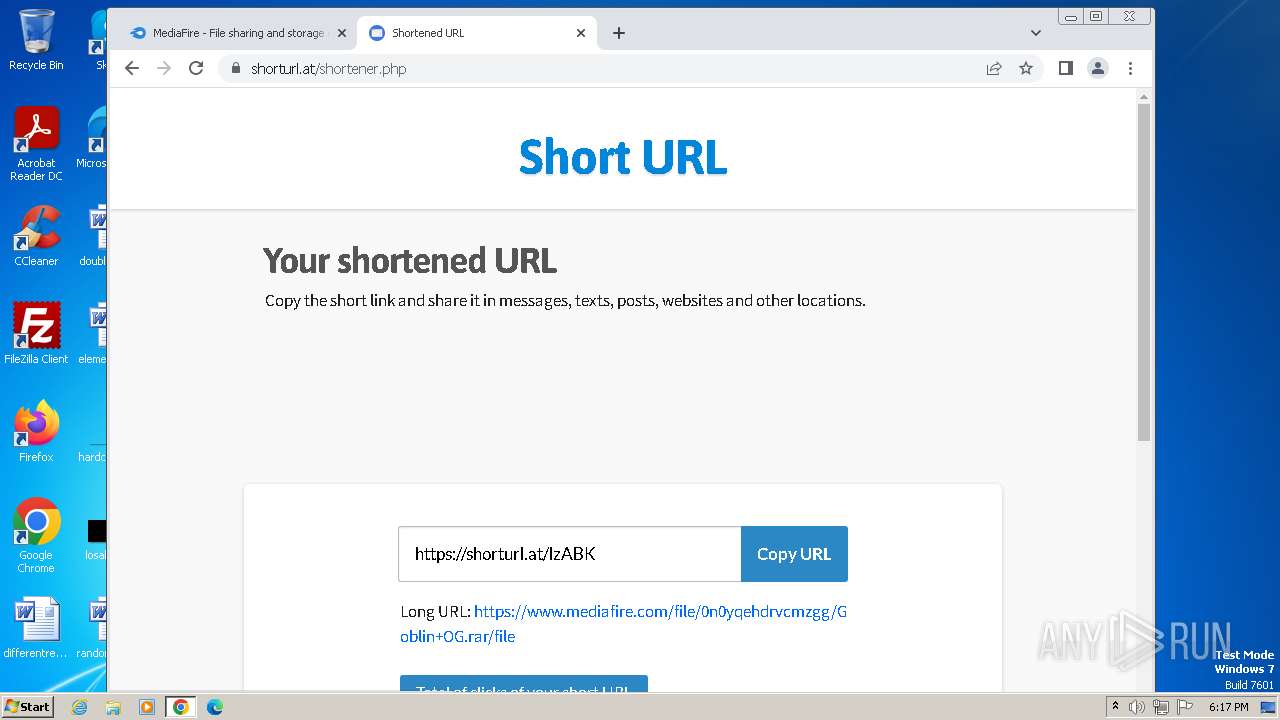Click the 'Your shortened URL' heading
The height and width of the screenshot is (720, 1280).
(410, 261)
